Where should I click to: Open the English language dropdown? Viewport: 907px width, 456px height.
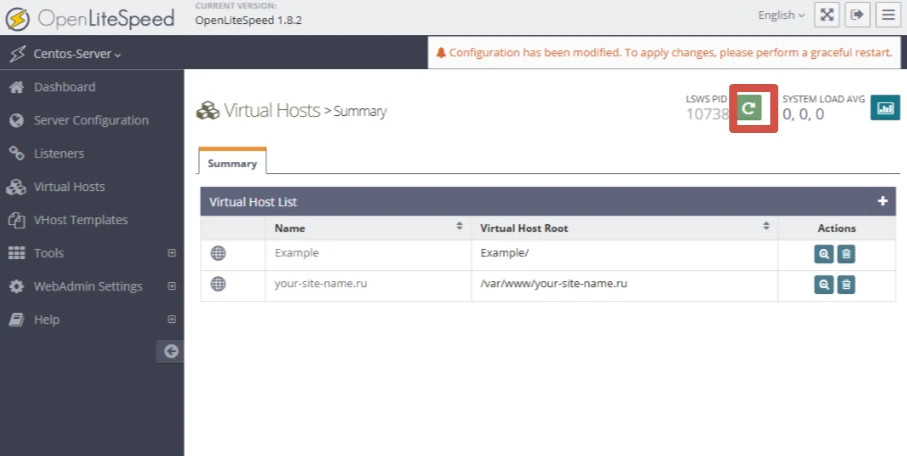click(x=781, y=15)
